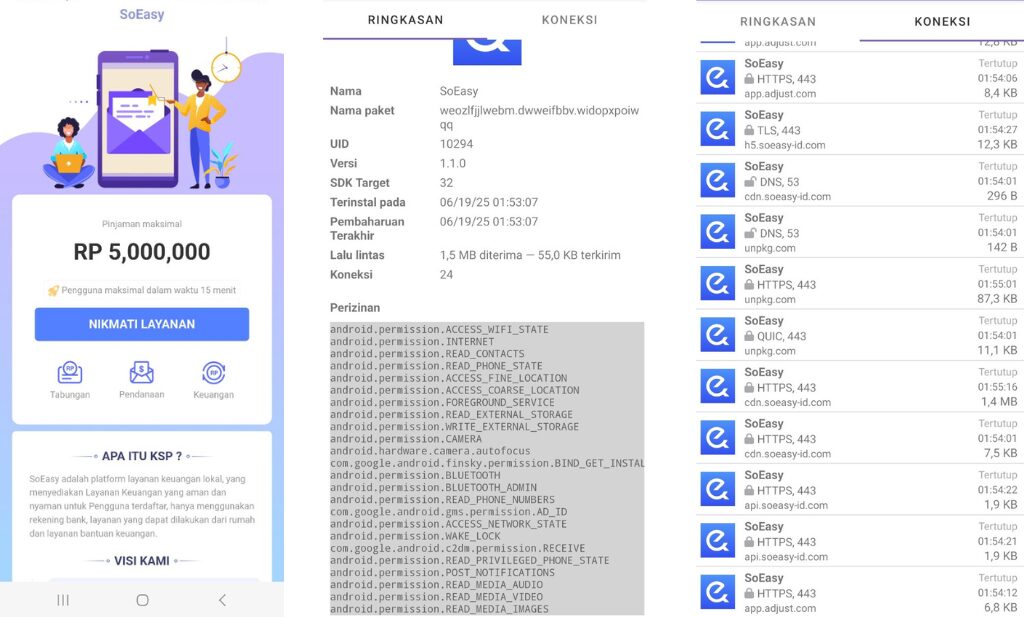Click SoEasy icon for app.adjust.com 6,8 KB row
This screenshot has width=1024, height=617.
[x=718, y=593]
